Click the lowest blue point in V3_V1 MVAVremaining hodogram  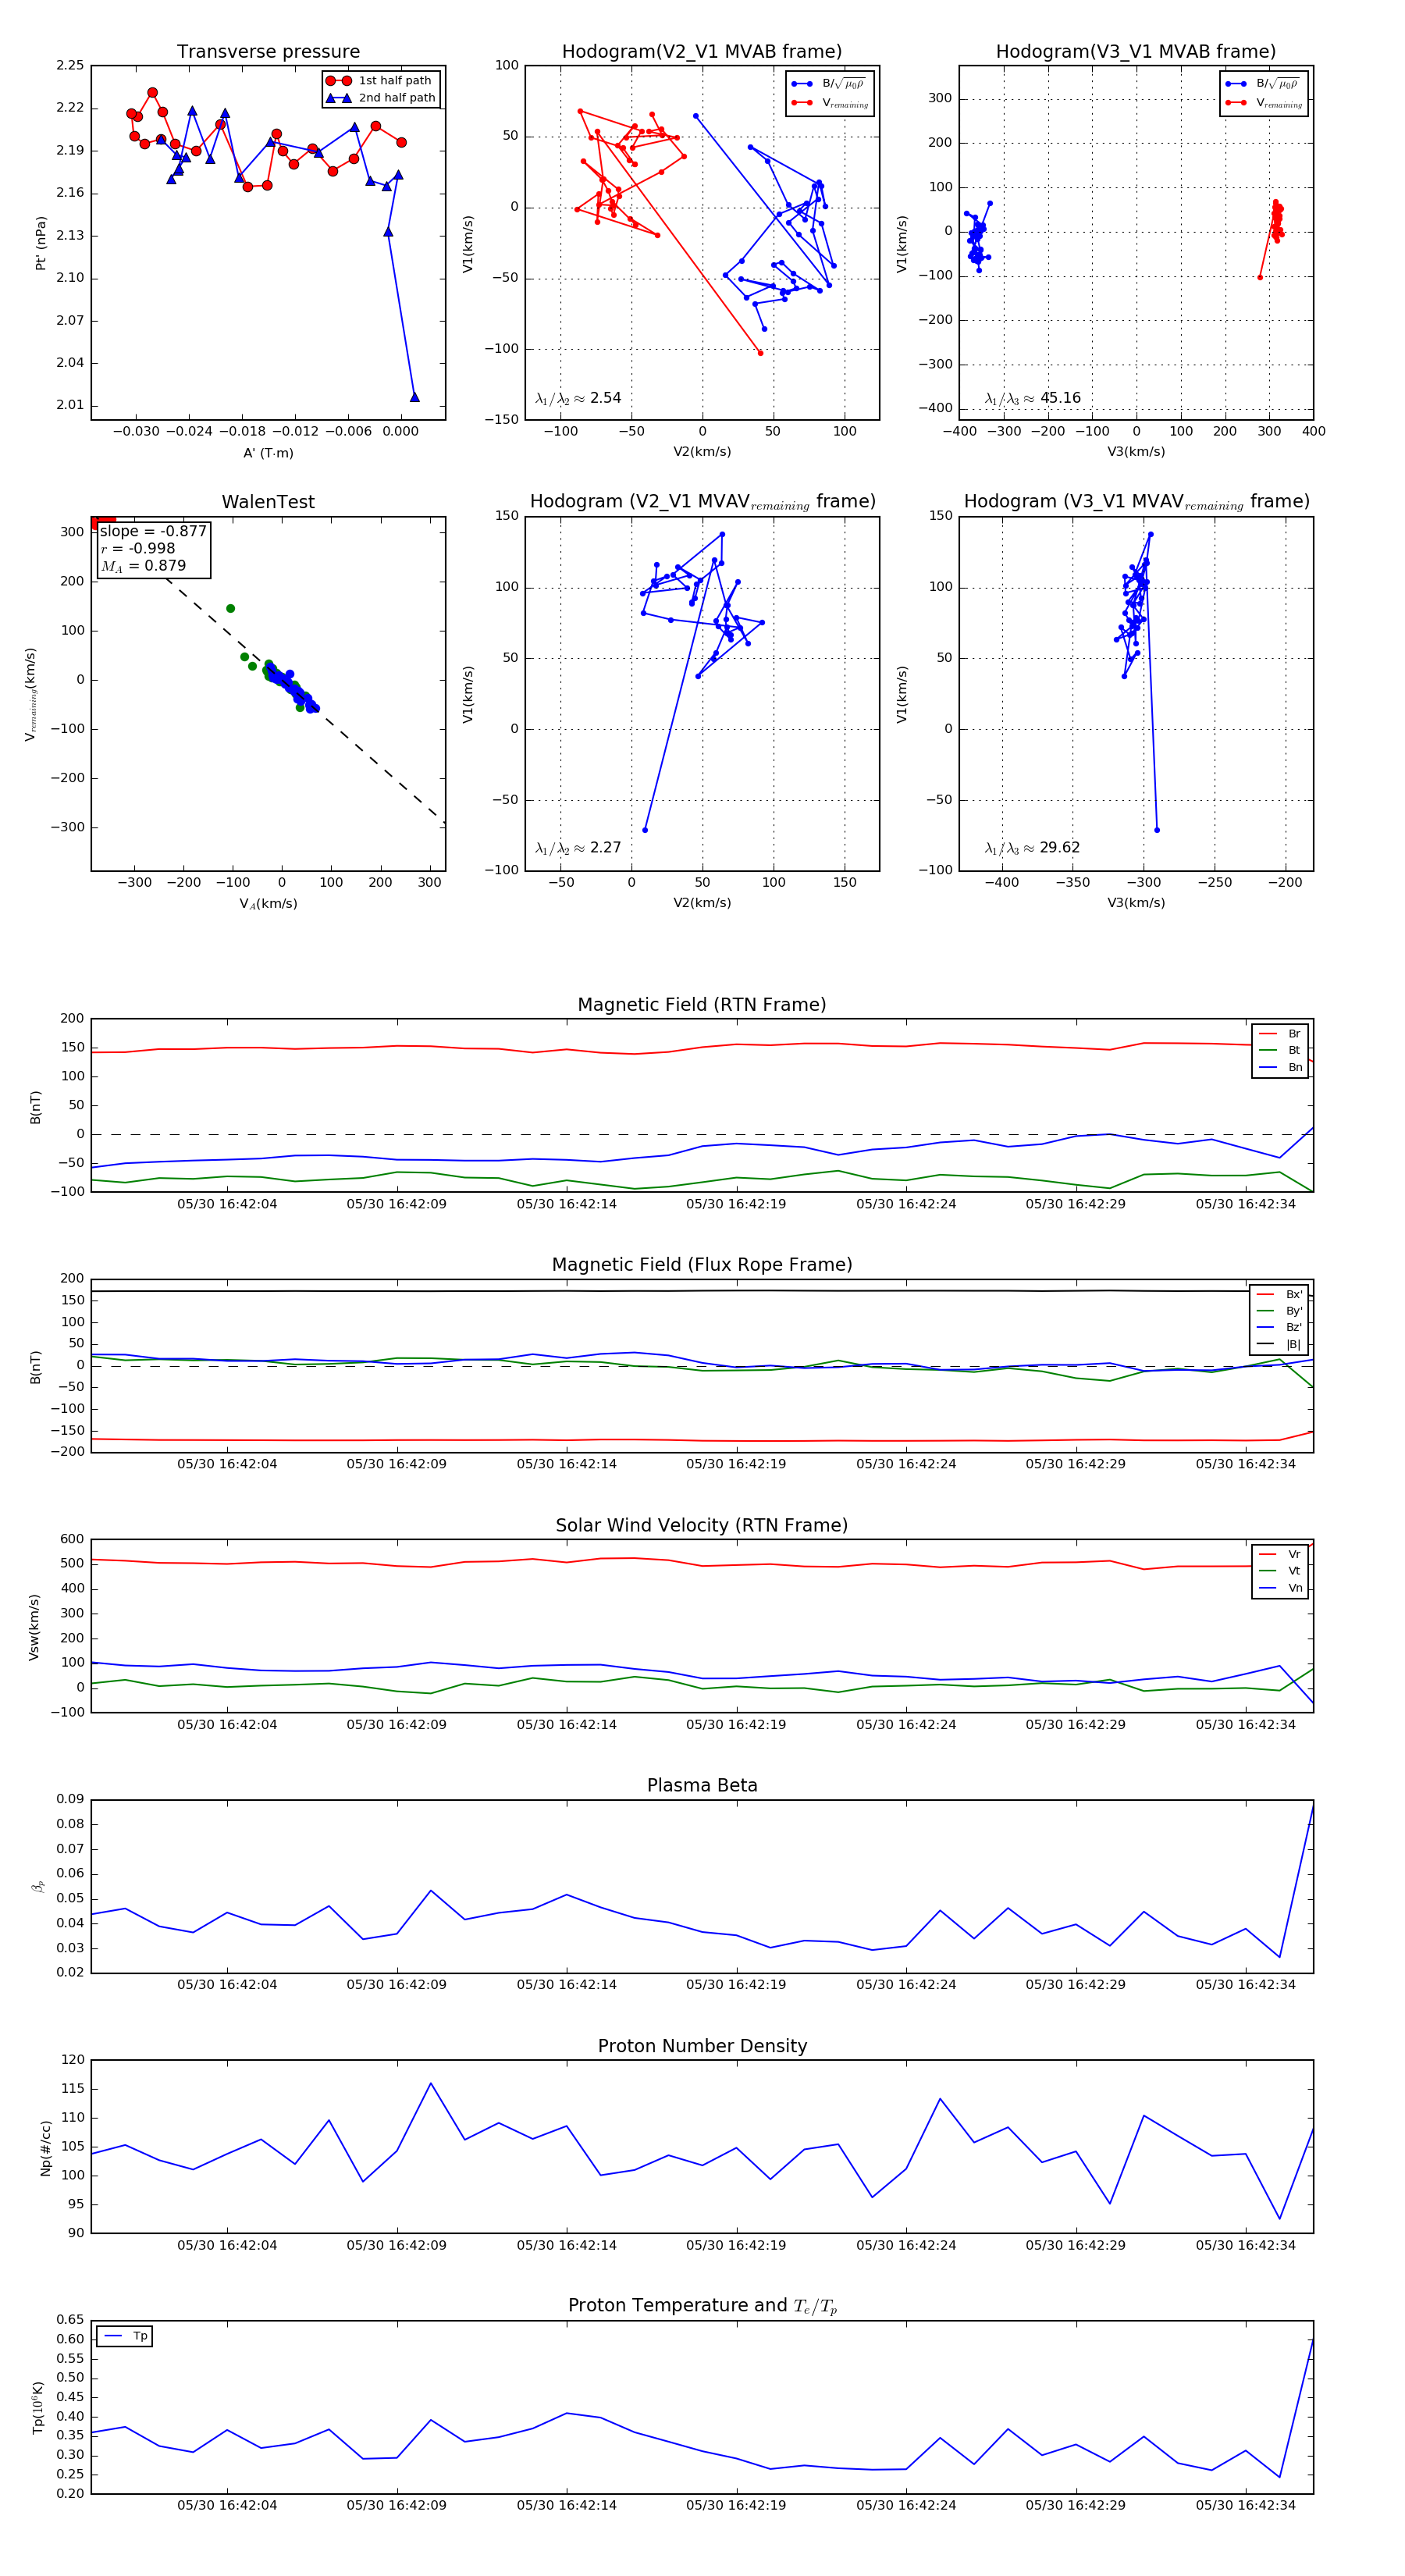pyautogui.click(x=1157, y=830)
